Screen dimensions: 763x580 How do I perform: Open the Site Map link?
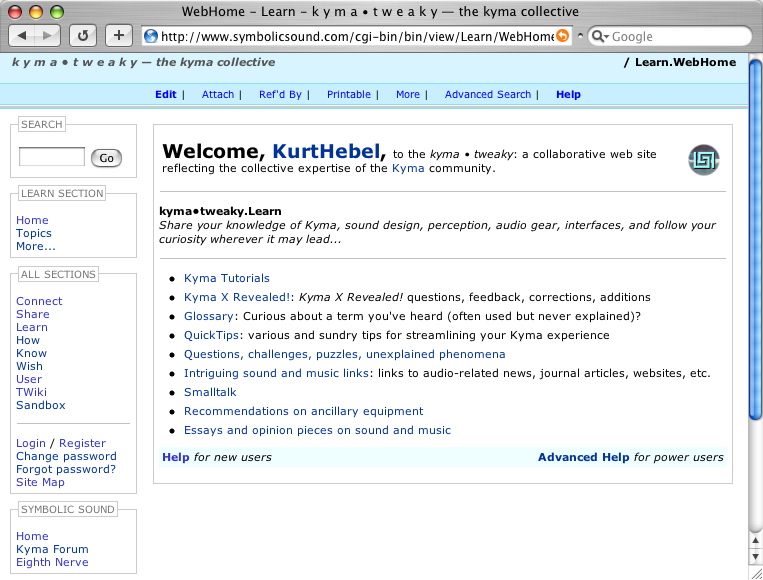(x=40, y=482)
